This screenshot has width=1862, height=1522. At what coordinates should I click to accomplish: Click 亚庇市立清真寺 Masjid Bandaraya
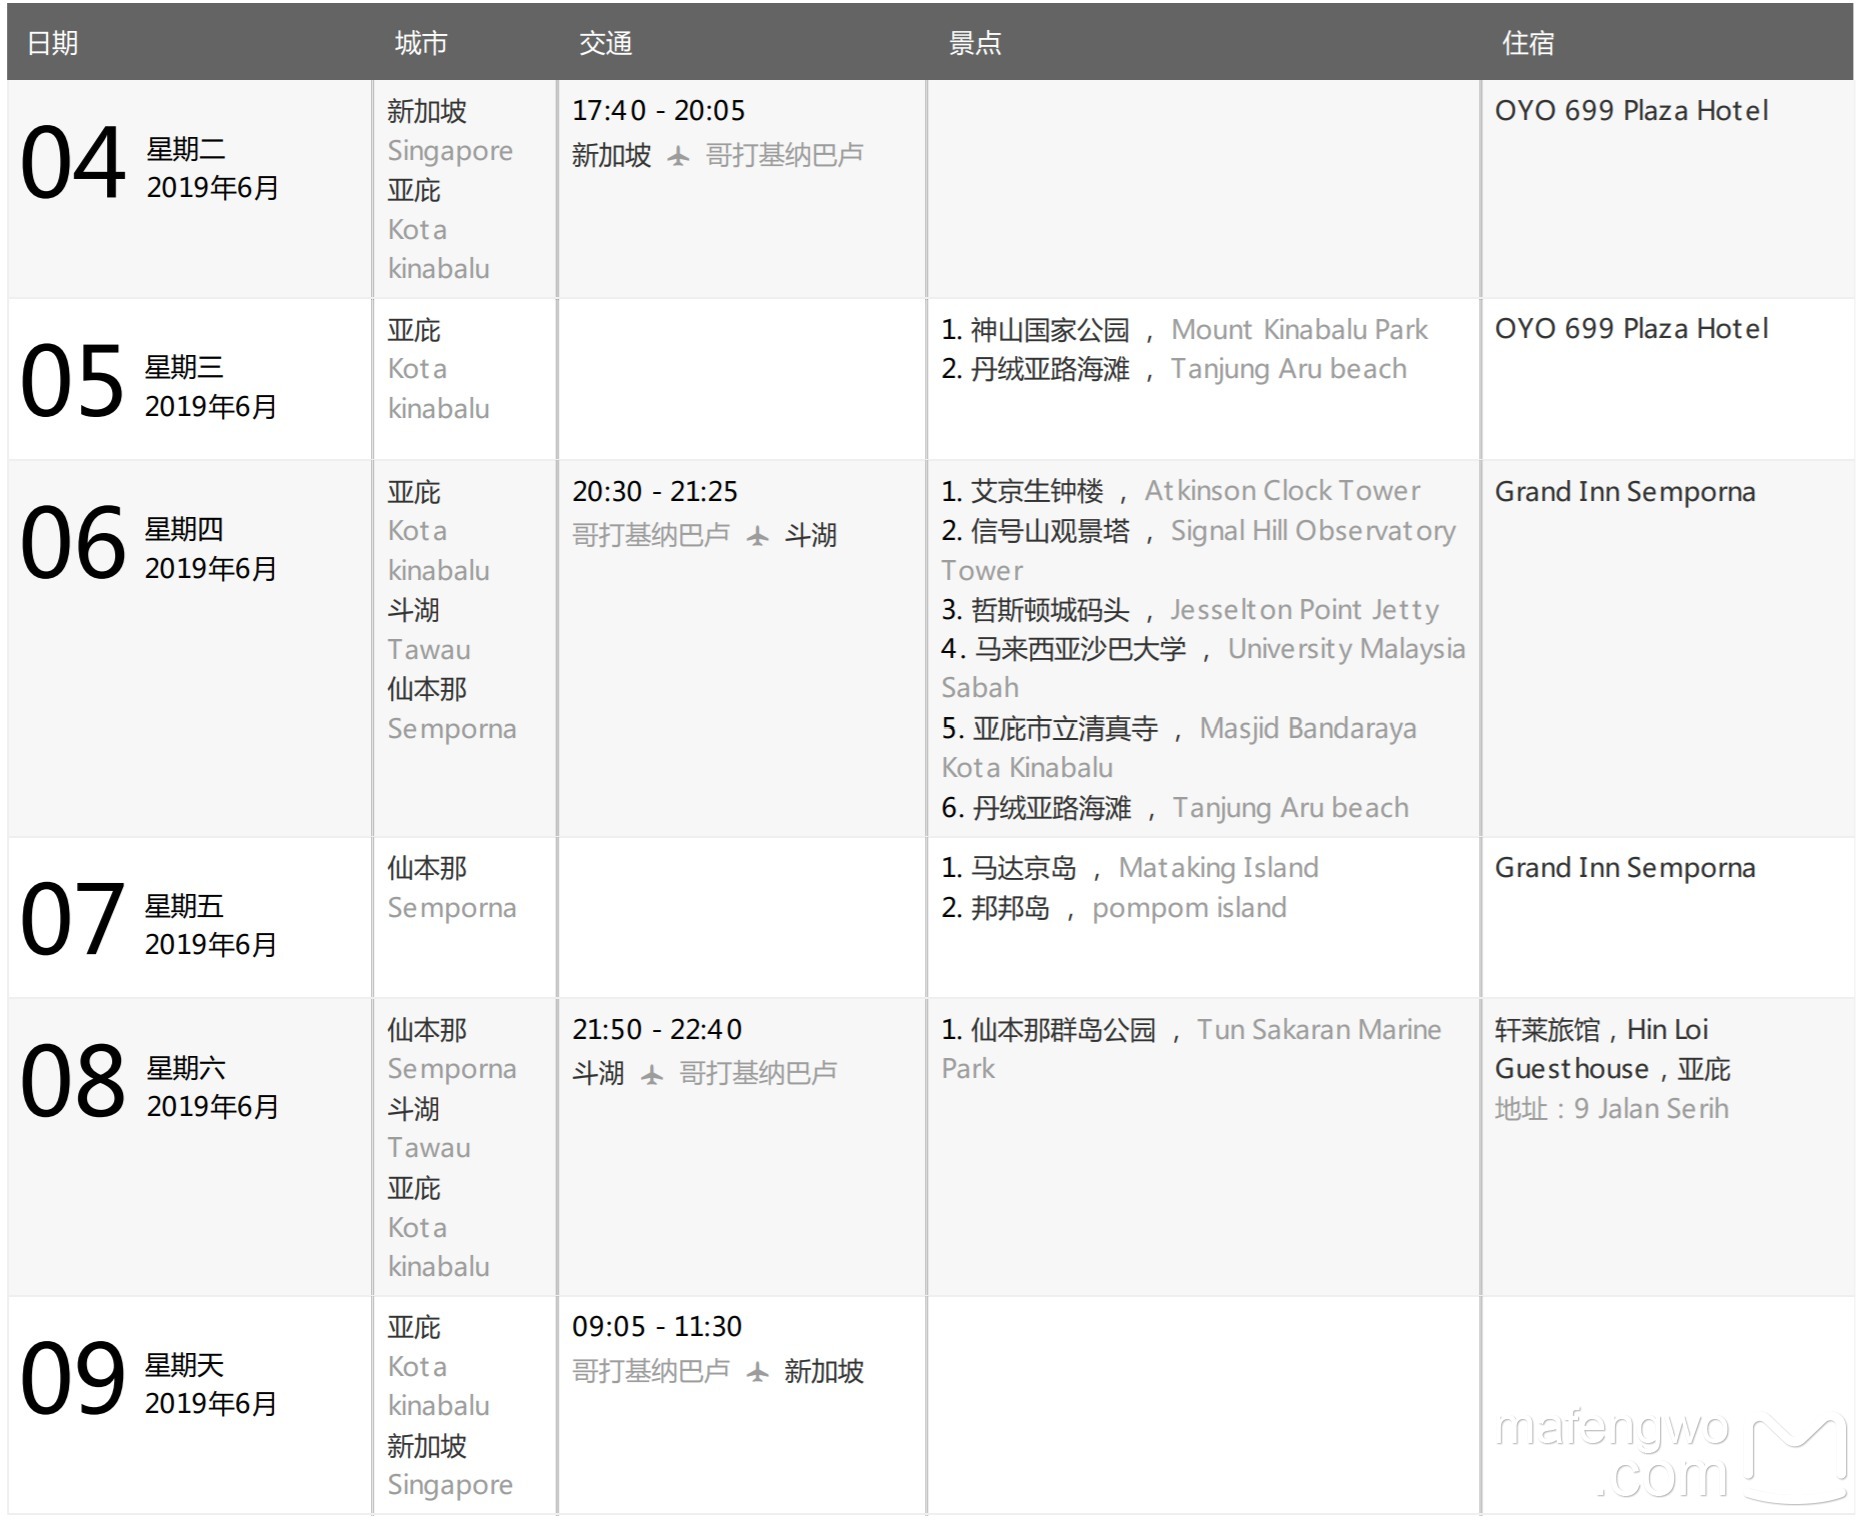1180,748
